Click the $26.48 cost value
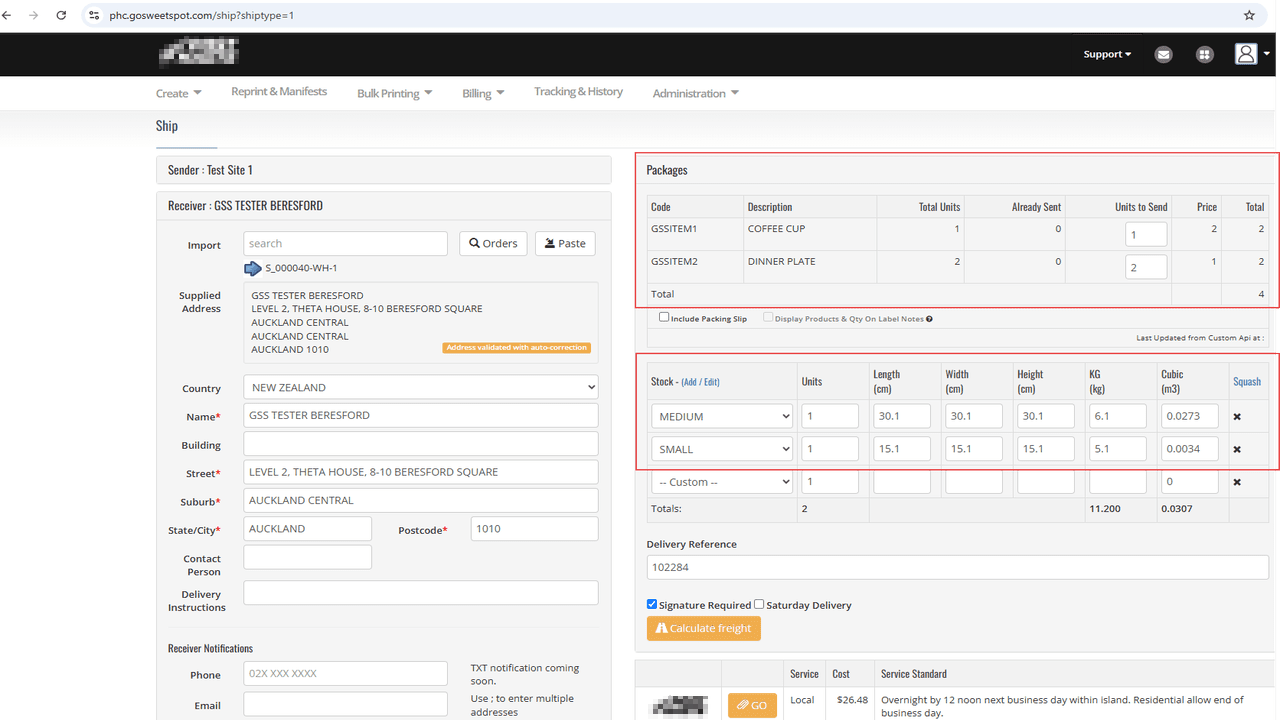The height and width of the screenshot is (720, 1280). pyautogui.click(x=850, y=700)
